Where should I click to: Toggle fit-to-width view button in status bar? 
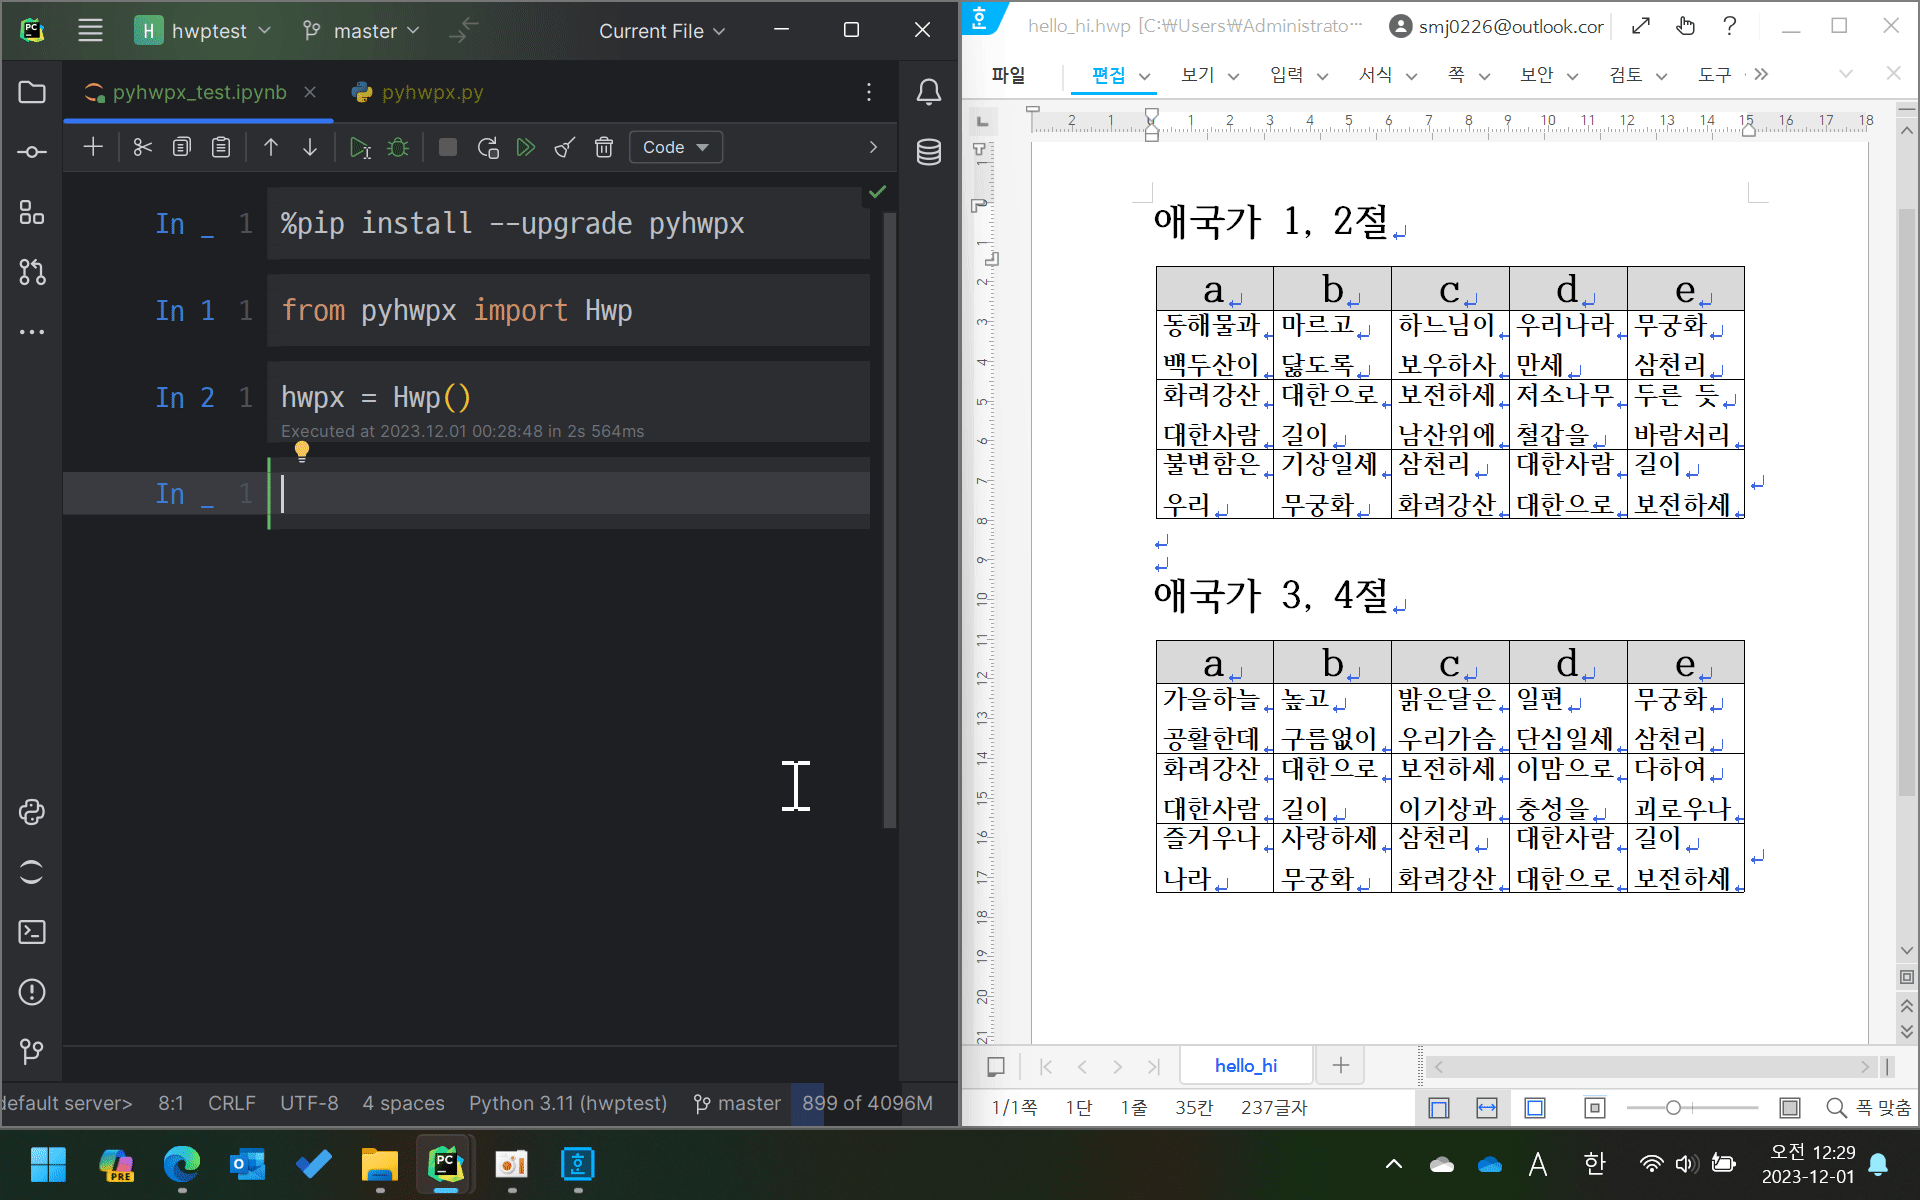1486,1107
